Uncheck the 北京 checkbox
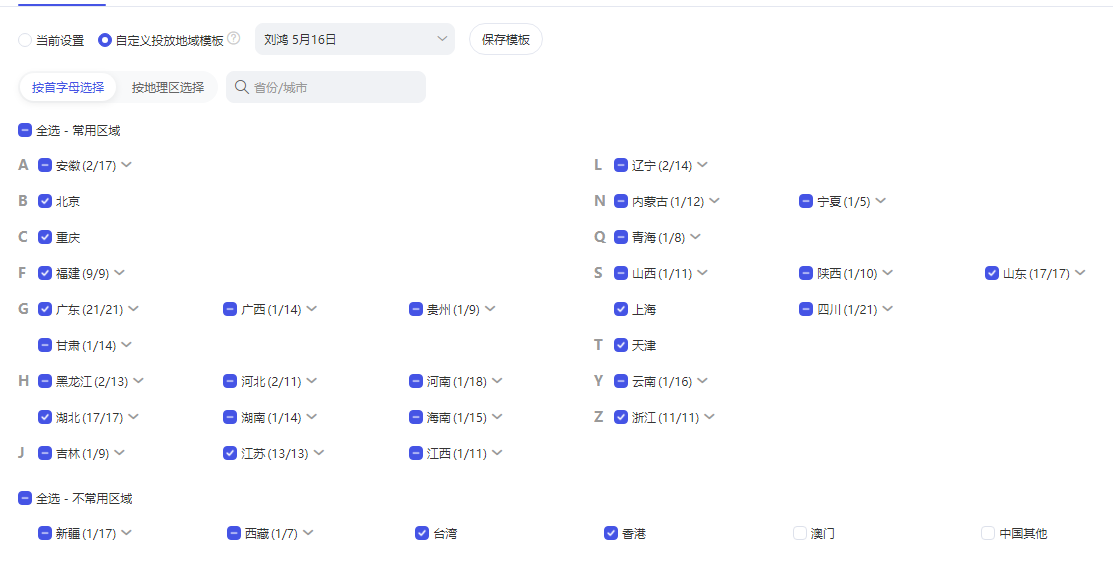Screen dimensions: 1113x570 point(45,201)
